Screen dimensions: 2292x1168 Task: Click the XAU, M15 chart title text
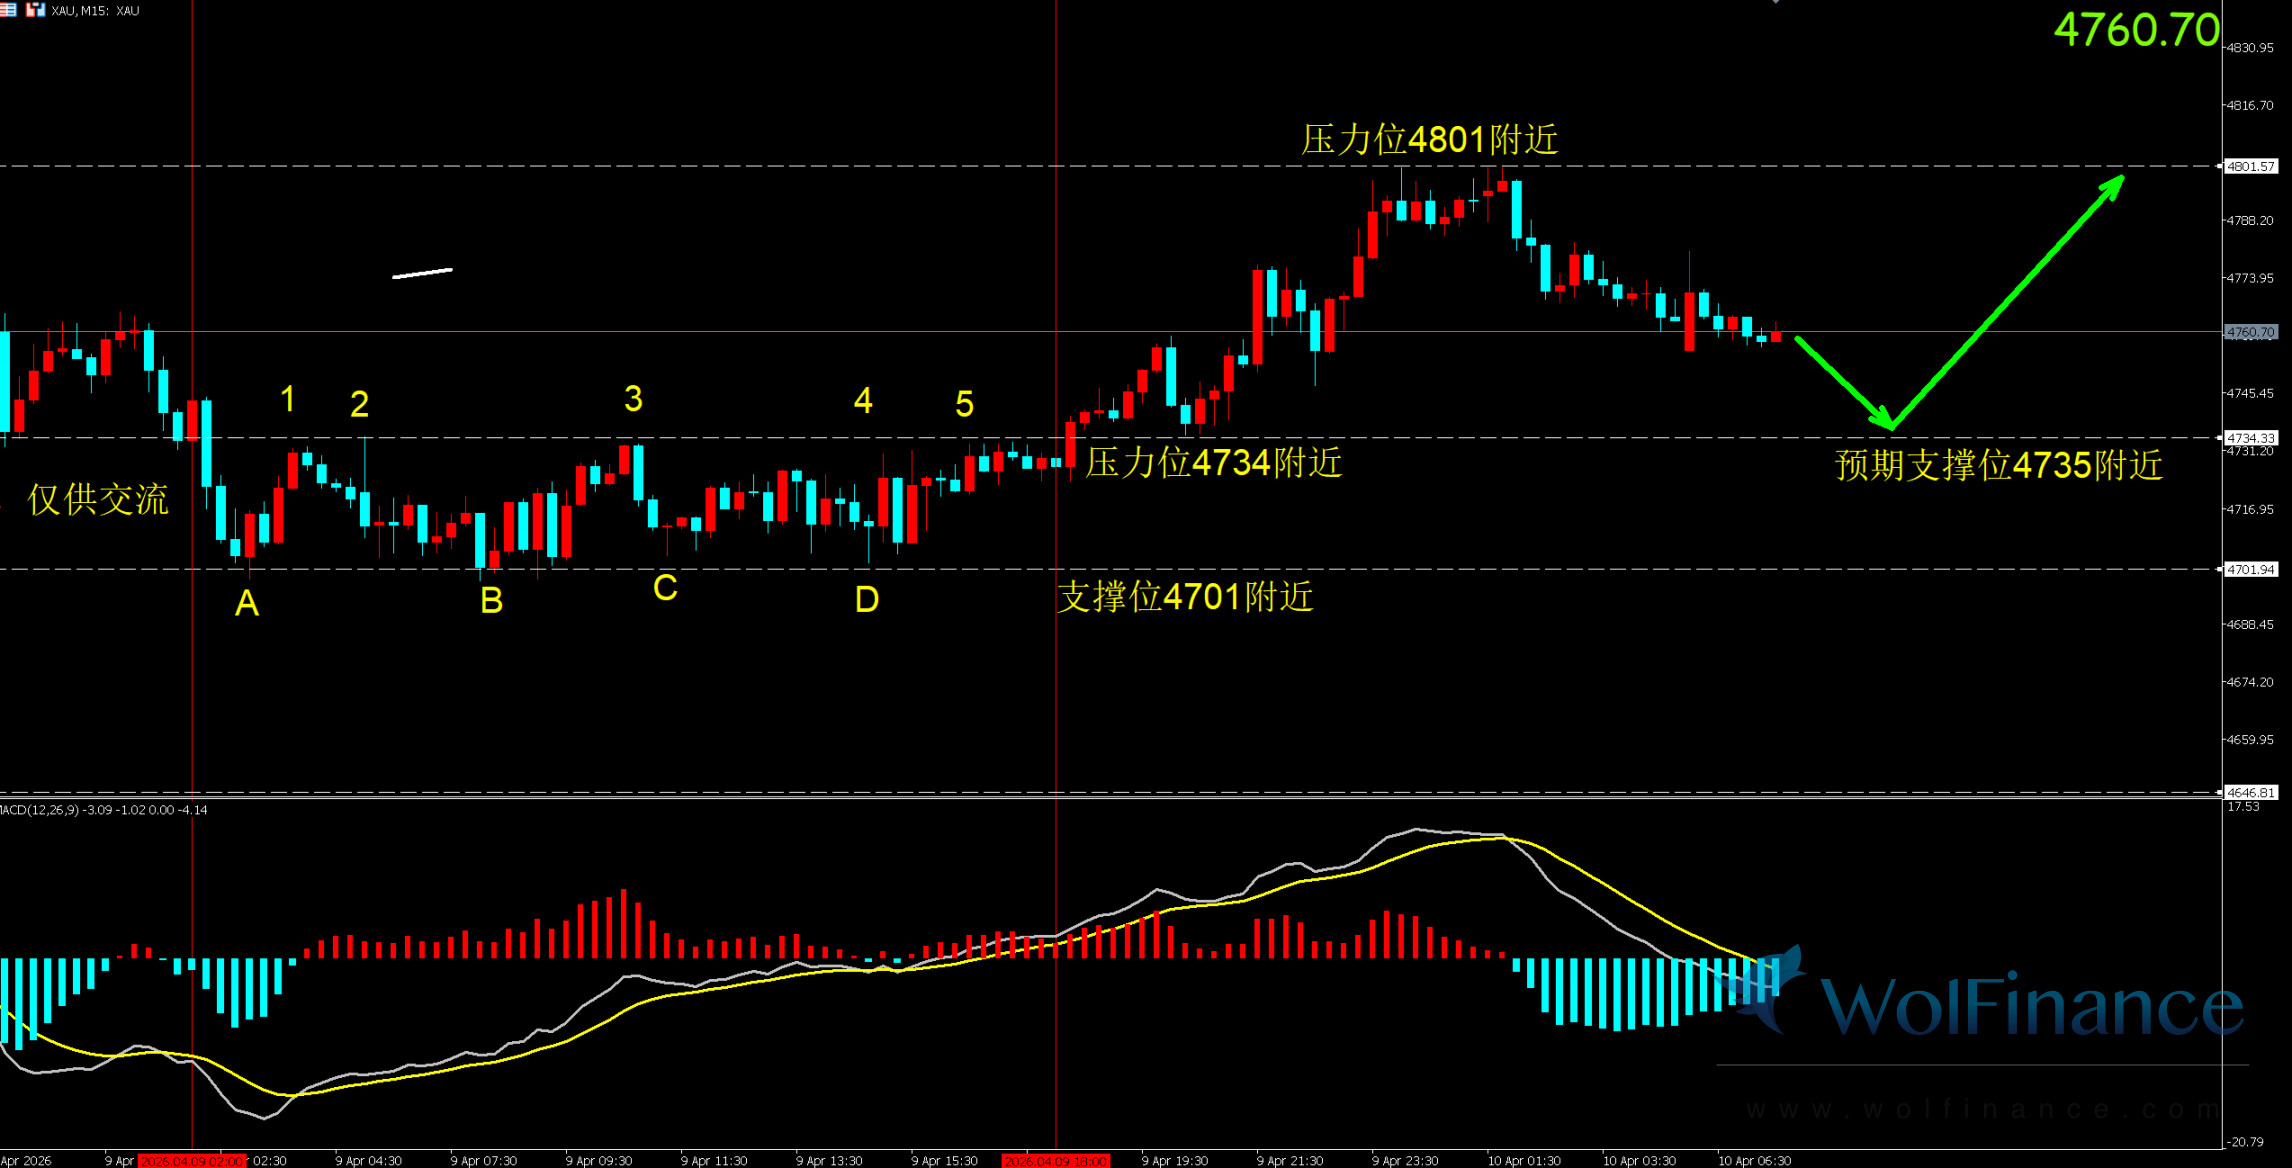[x=95, y=11]
